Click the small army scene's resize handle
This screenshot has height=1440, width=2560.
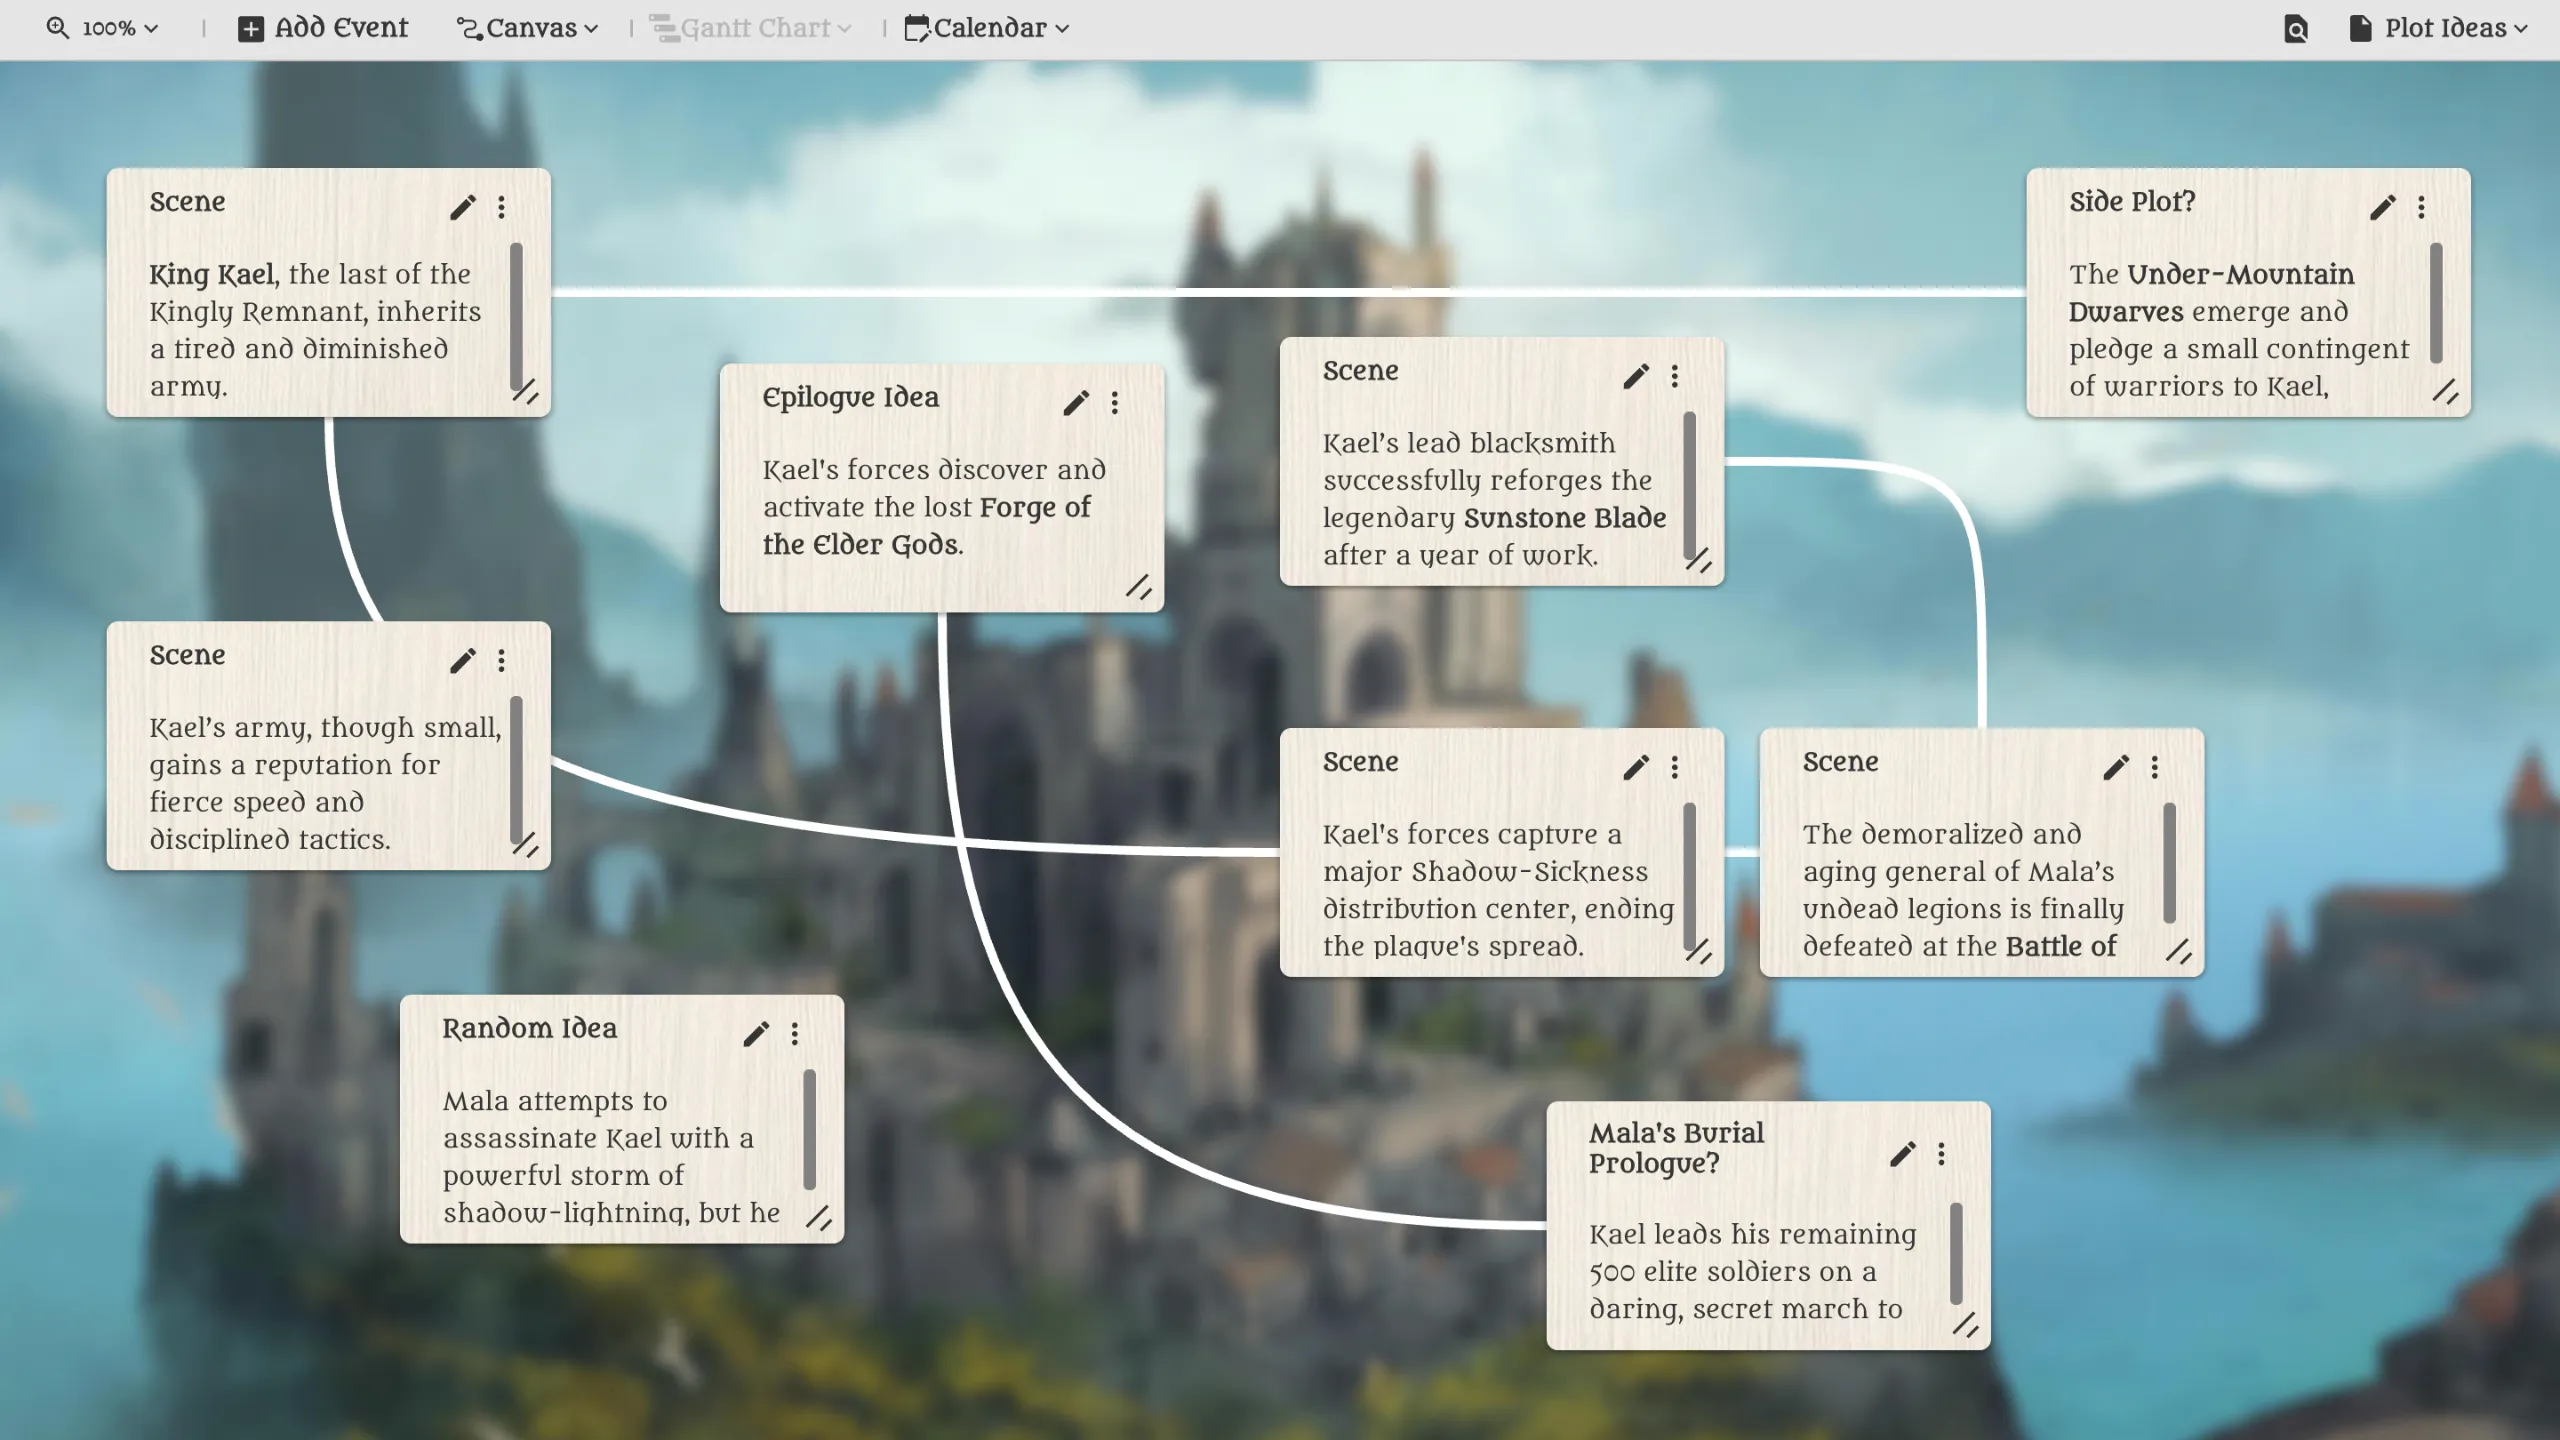click(x=525, y=845)
